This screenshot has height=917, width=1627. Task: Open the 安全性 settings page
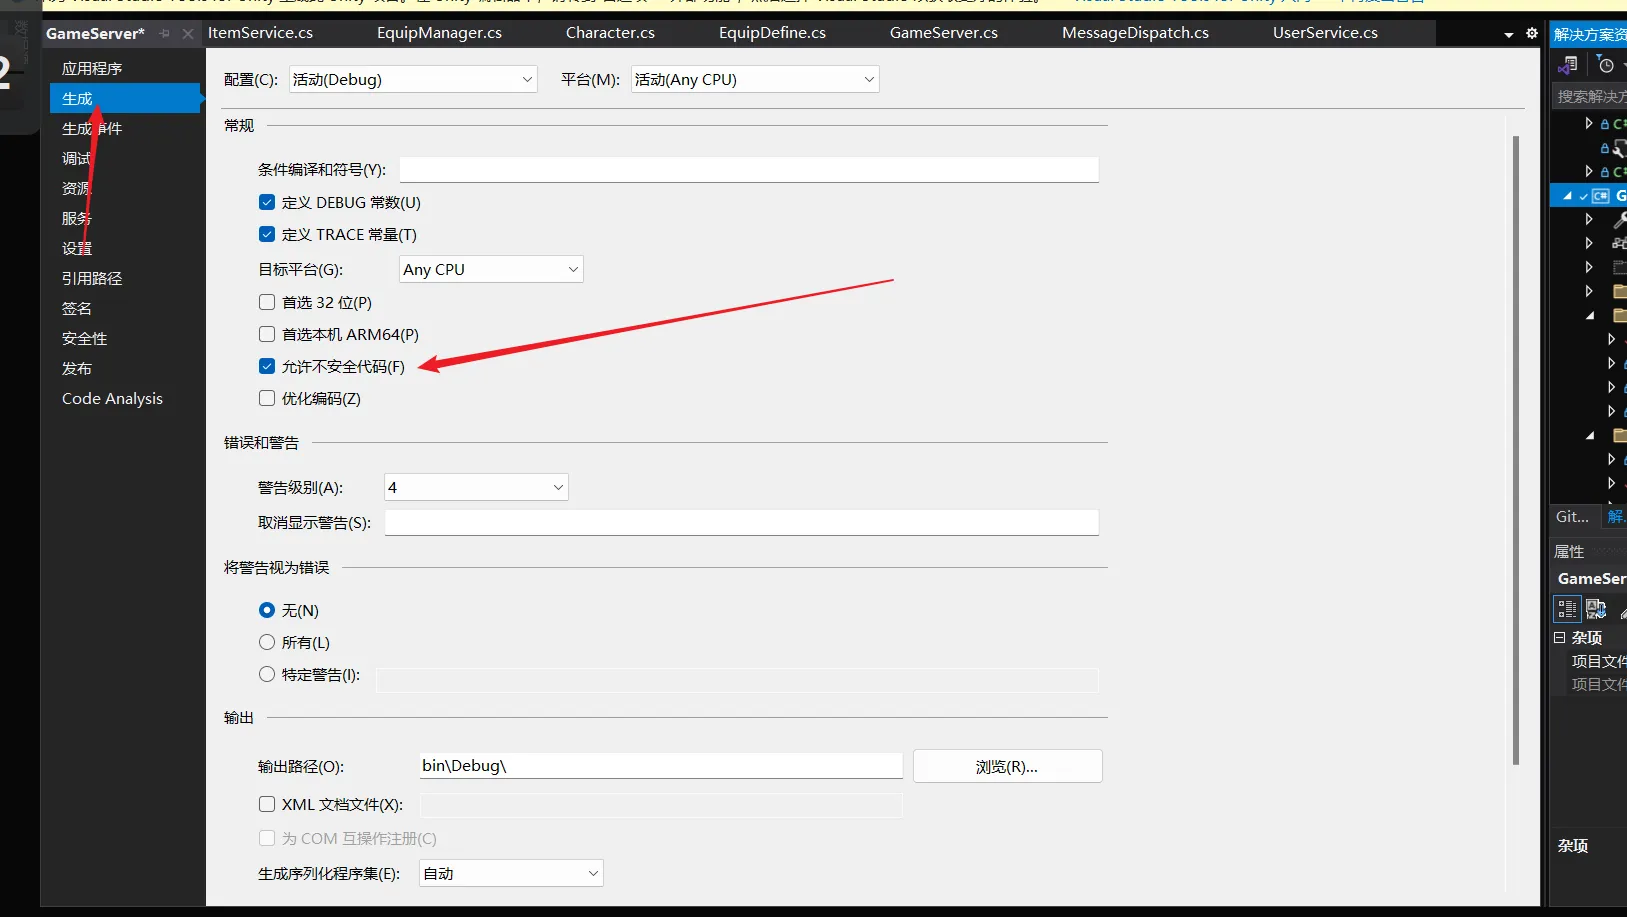click(125, 338)
